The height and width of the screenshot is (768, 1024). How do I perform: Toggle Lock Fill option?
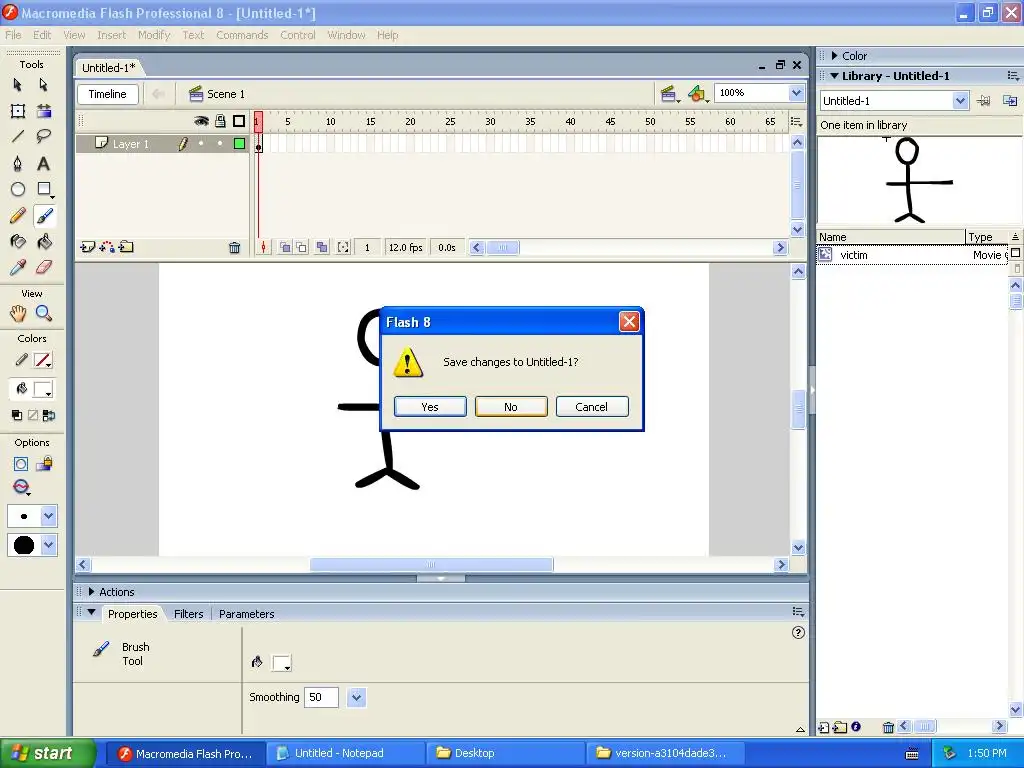(44, 464)
